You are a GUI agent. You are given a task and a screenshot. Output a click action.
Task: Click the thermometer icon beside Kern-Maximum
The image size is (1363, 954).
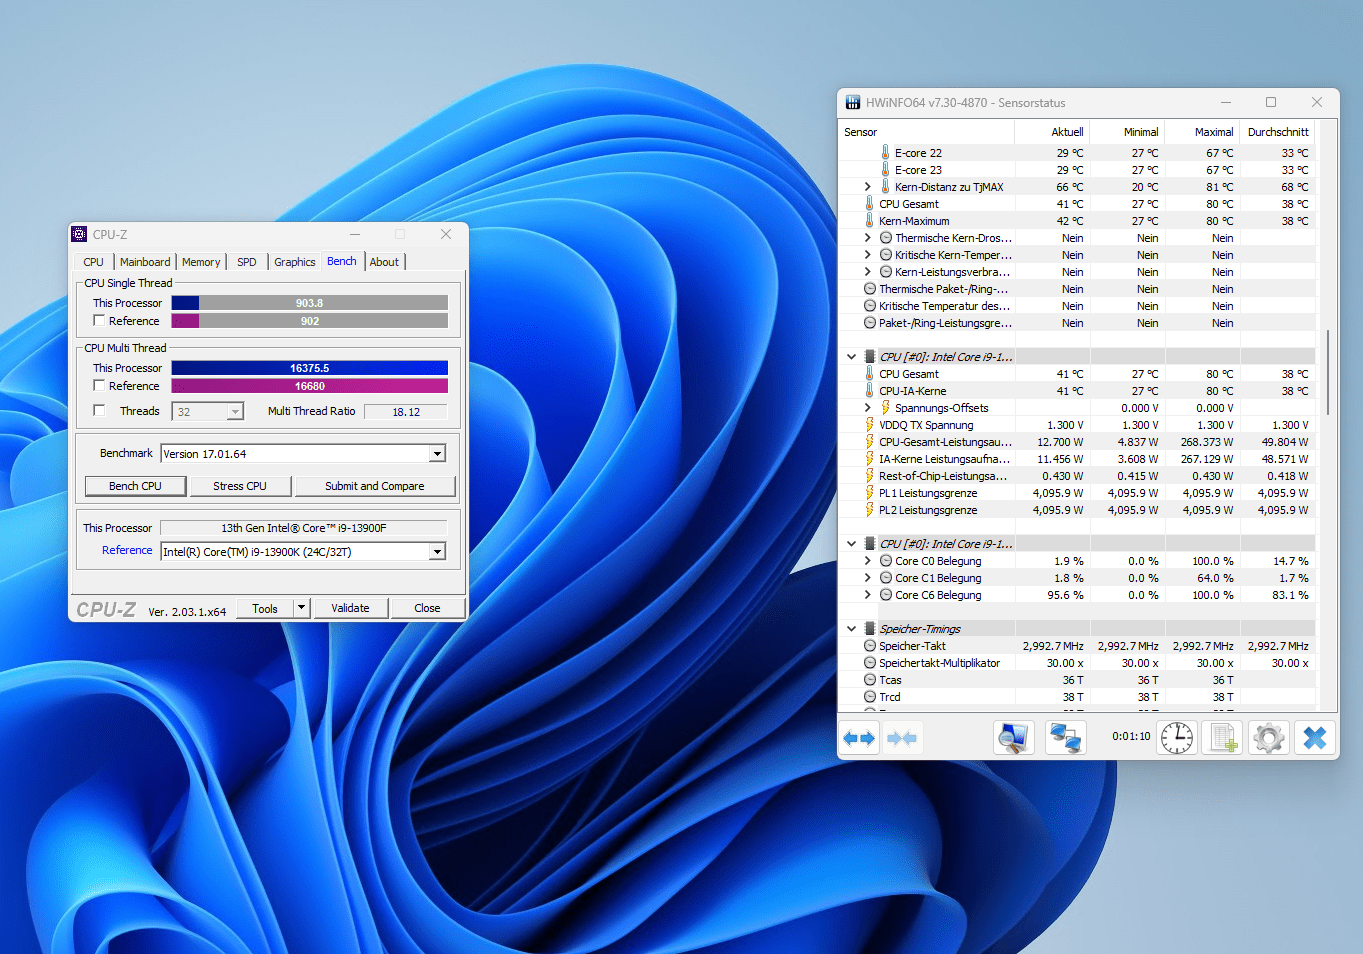point(869,221)
